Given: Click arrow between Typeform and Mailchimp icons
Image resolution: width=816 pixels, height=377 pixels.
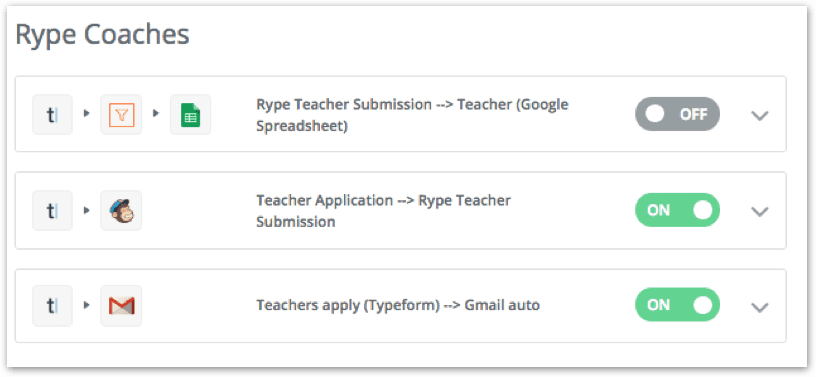Looking at the screenshot, I should point(87,210).
